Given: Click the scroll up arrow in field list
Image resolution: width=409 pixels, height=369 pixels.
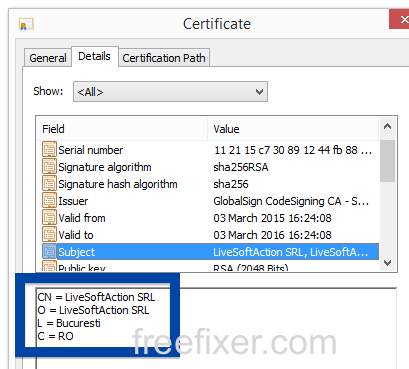Looking at the screenshot, I should [387, 127].
